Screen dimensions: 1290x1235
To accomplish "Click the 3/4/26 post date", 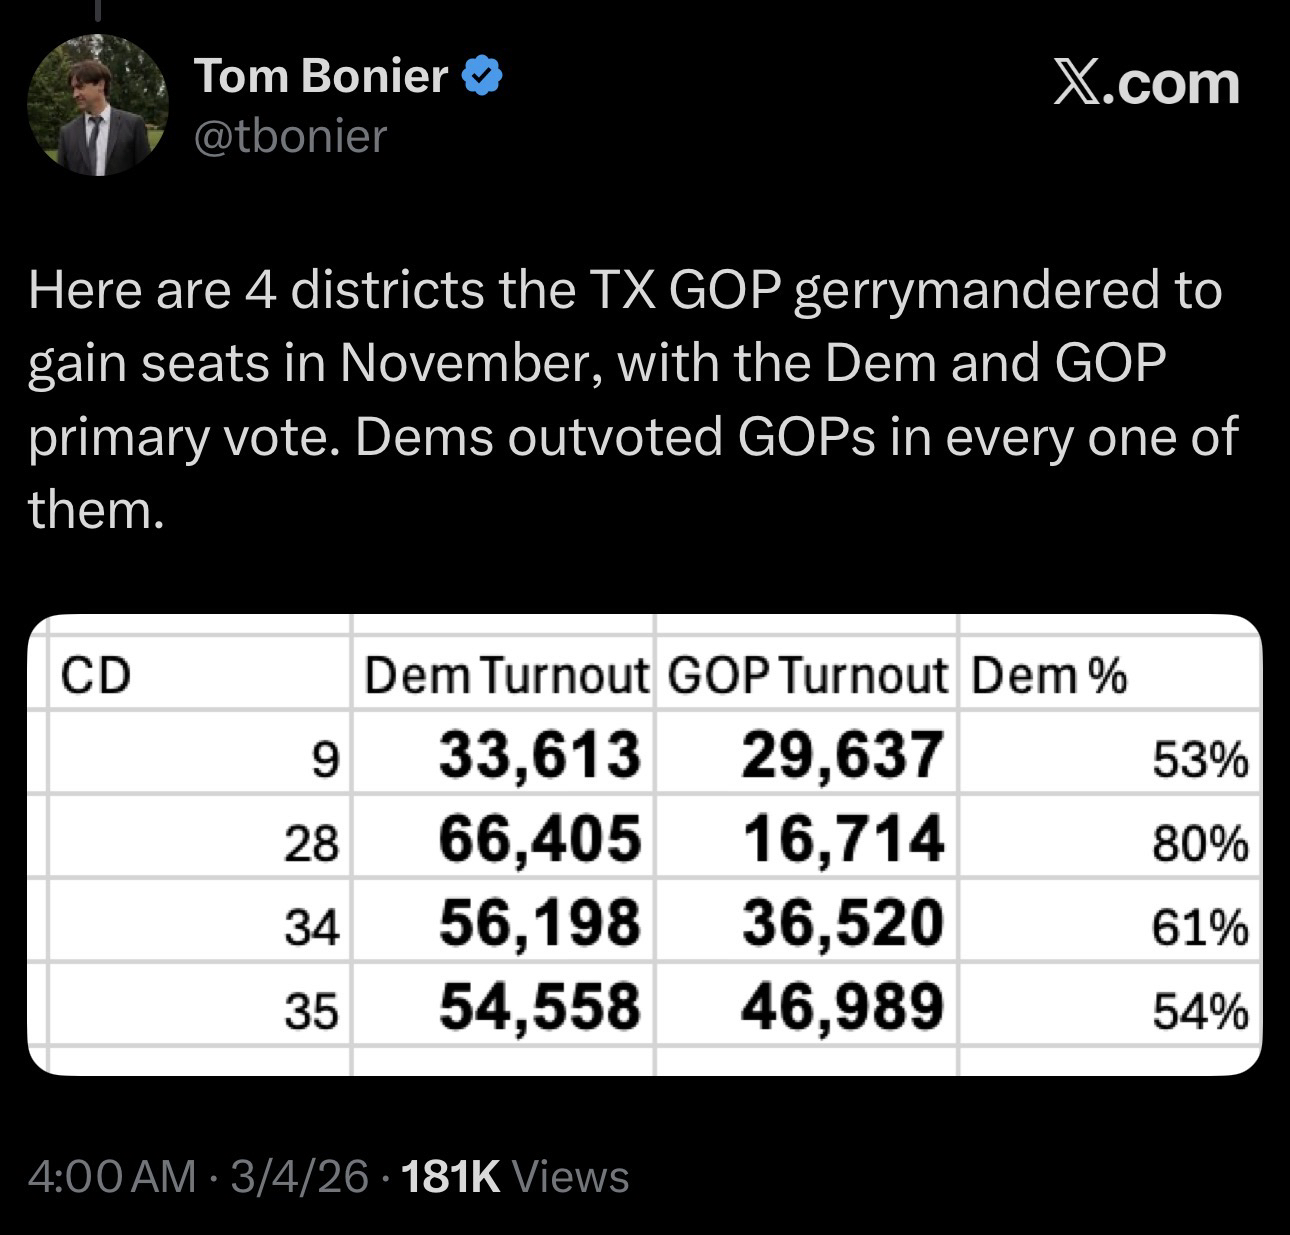I will point(299,1177).
